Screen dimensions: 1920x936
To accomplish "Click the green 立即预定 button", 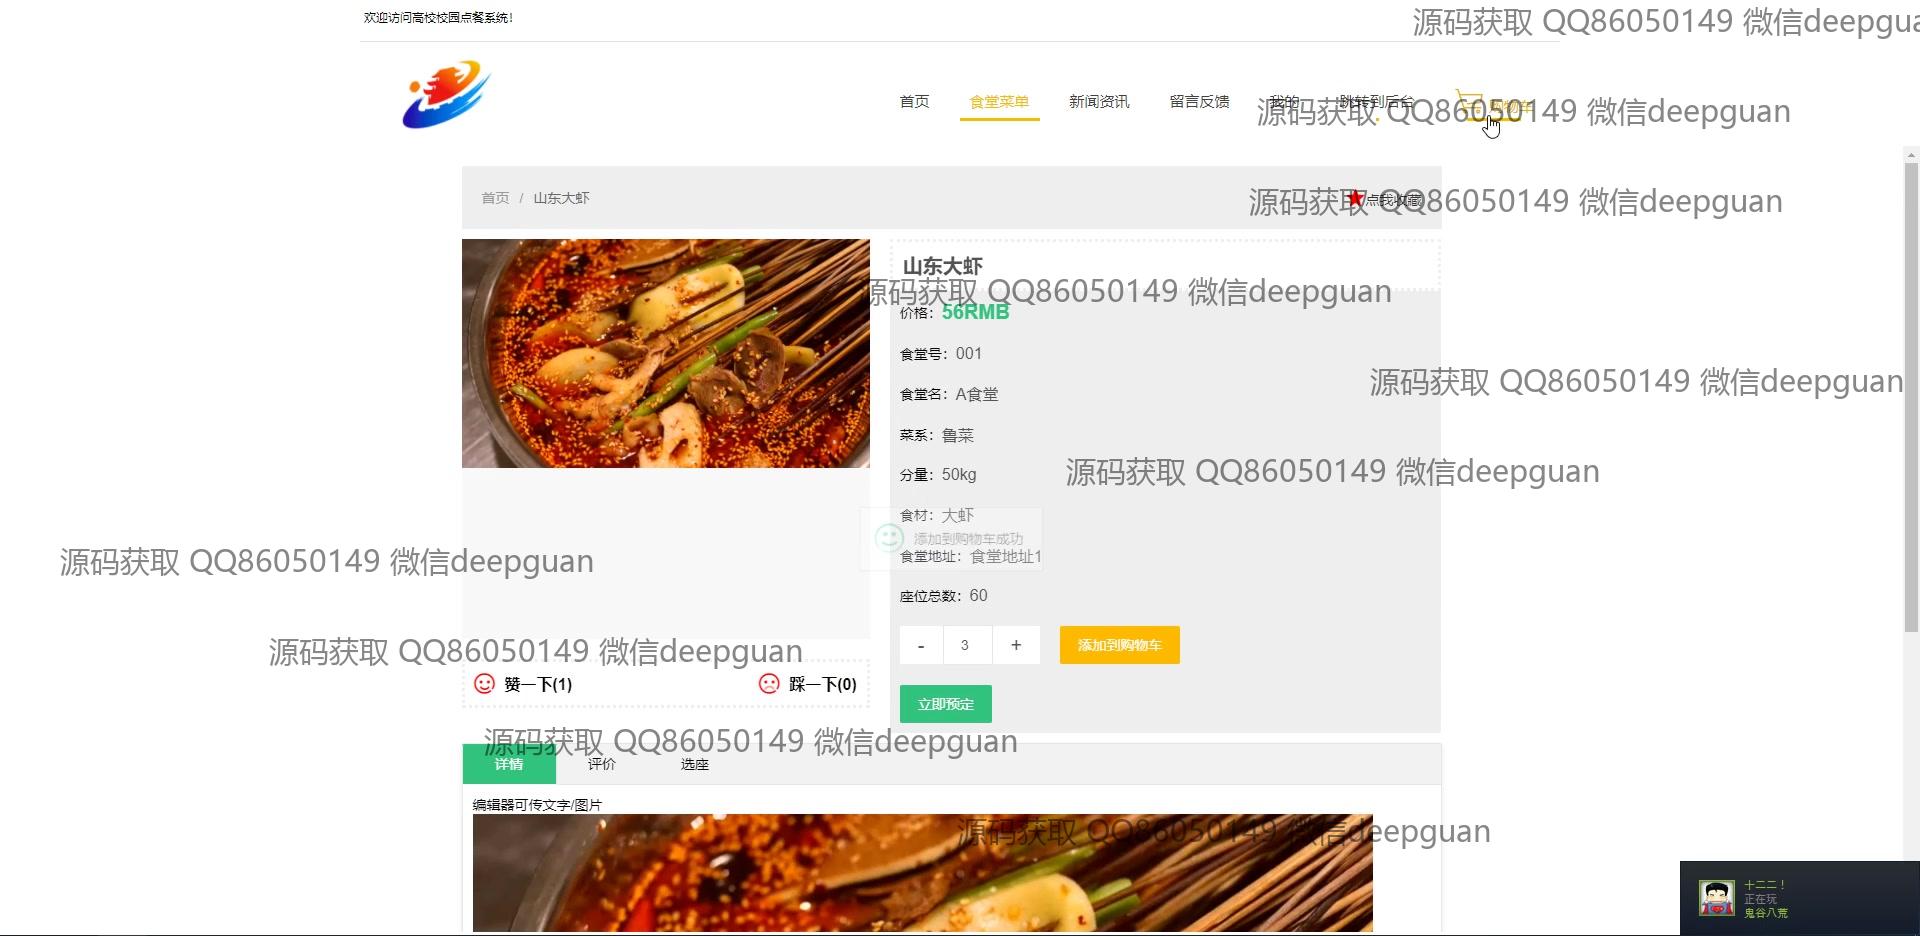I will 944,703.
